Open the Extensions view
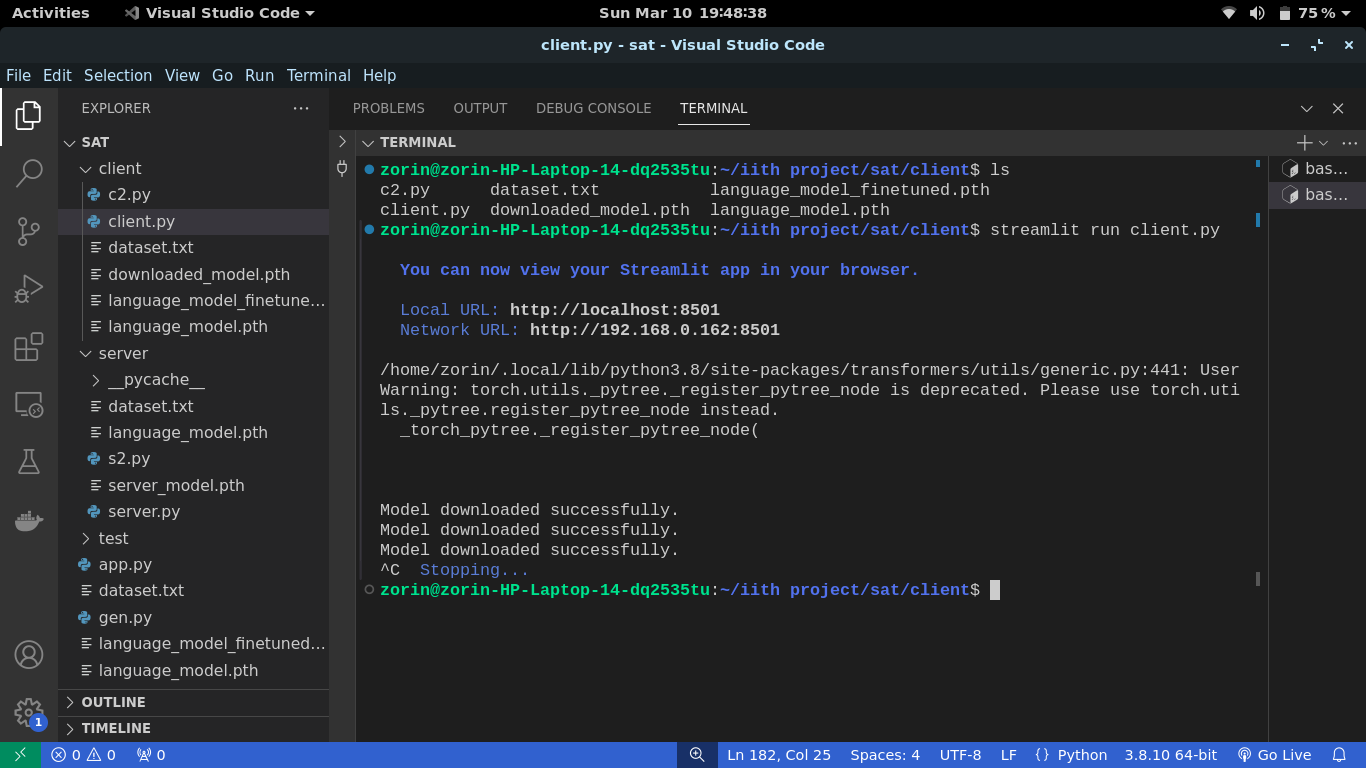This screenshot has width=1366, height=768. pyautogui.click(x=29, y=347)
